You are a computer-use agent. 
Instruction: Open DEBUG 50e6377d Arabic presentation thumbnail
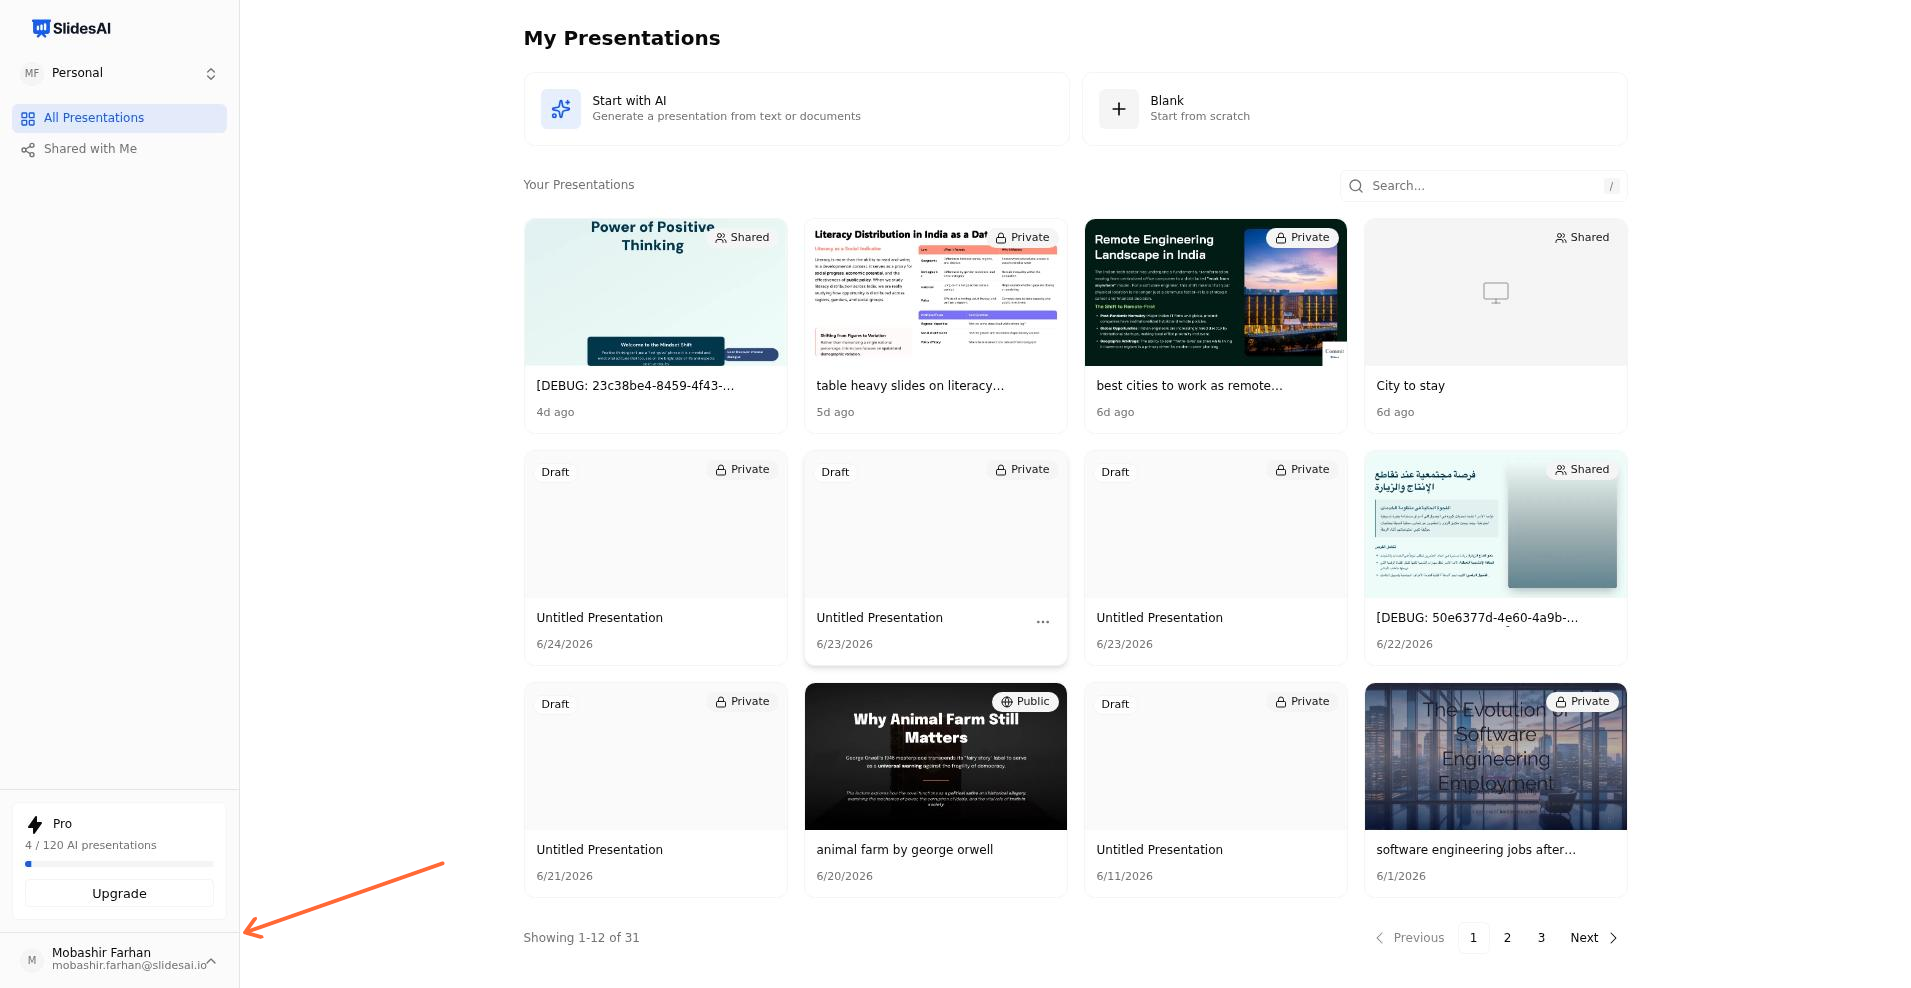(1495, 524)
